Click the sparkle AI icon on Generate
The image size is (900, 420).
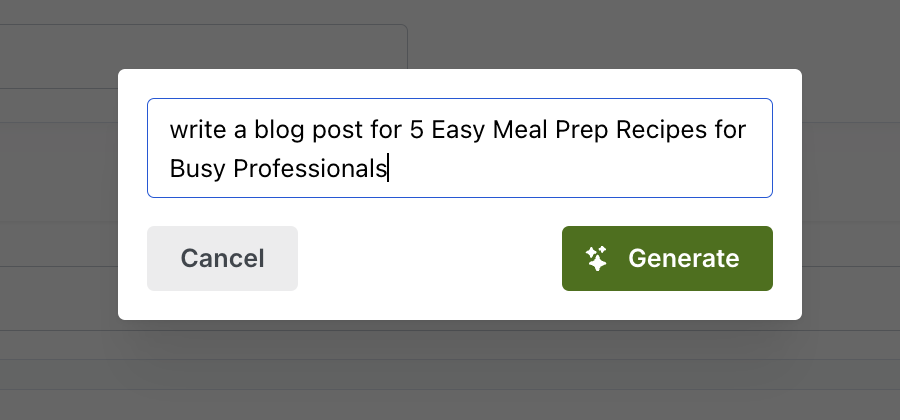(x=596, y=259)
